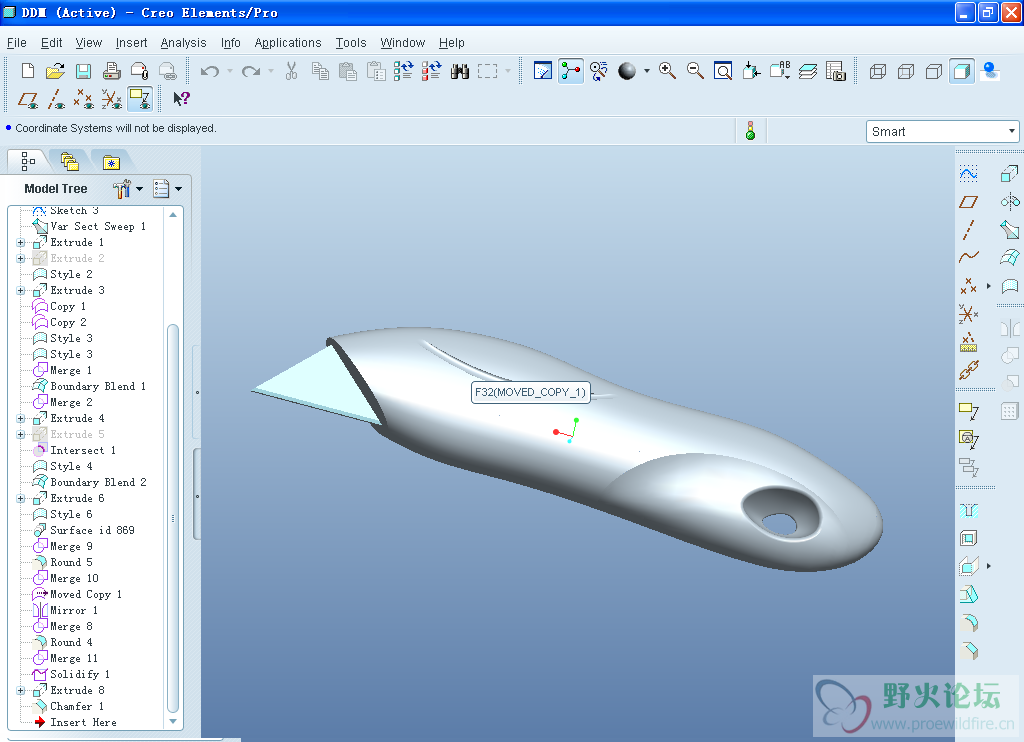Click the Zoom Out magnifier icon
This screenshot has width=1024, height=742.
coord(695,71)
